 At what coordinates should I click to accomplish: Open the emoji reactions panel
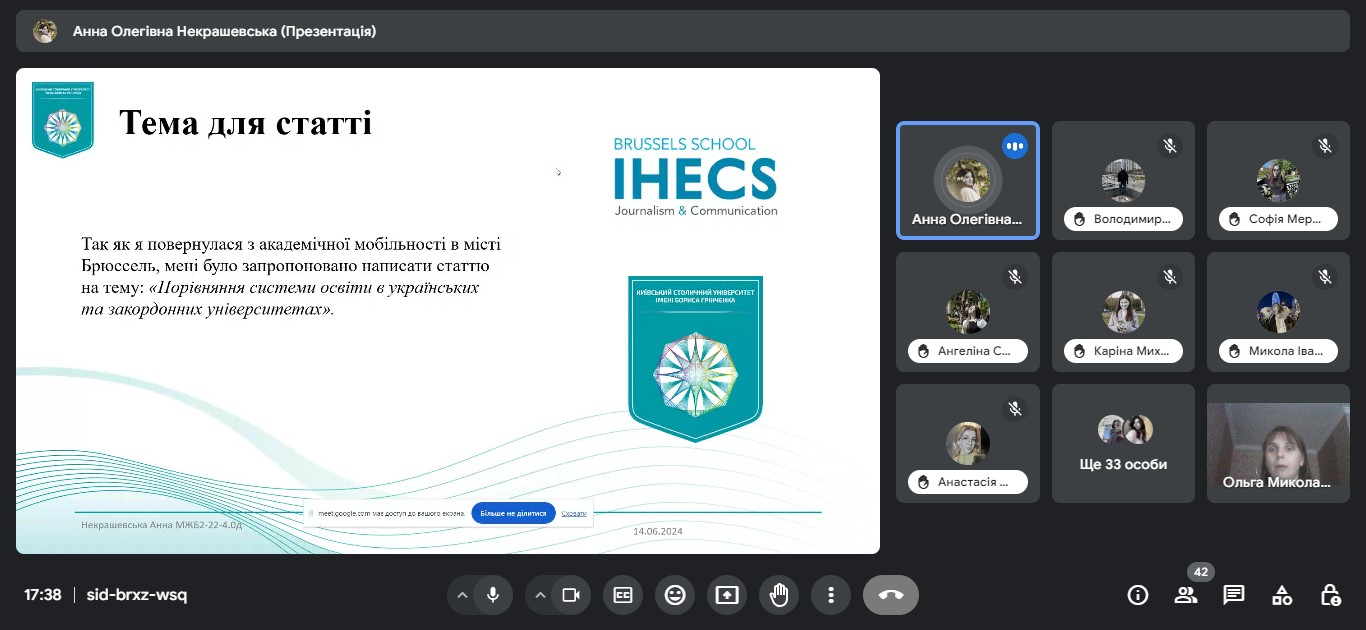coord(675,595)
